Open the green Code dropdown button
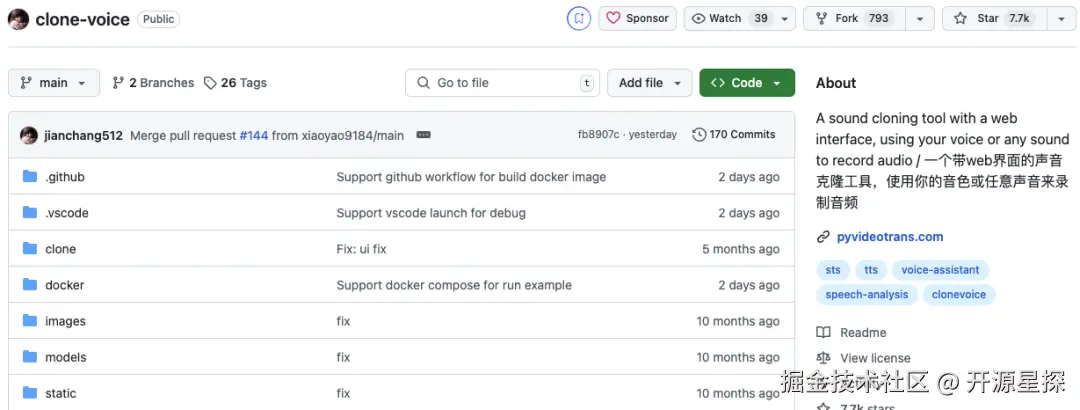The image size is (1080, 410). [747, 83]
